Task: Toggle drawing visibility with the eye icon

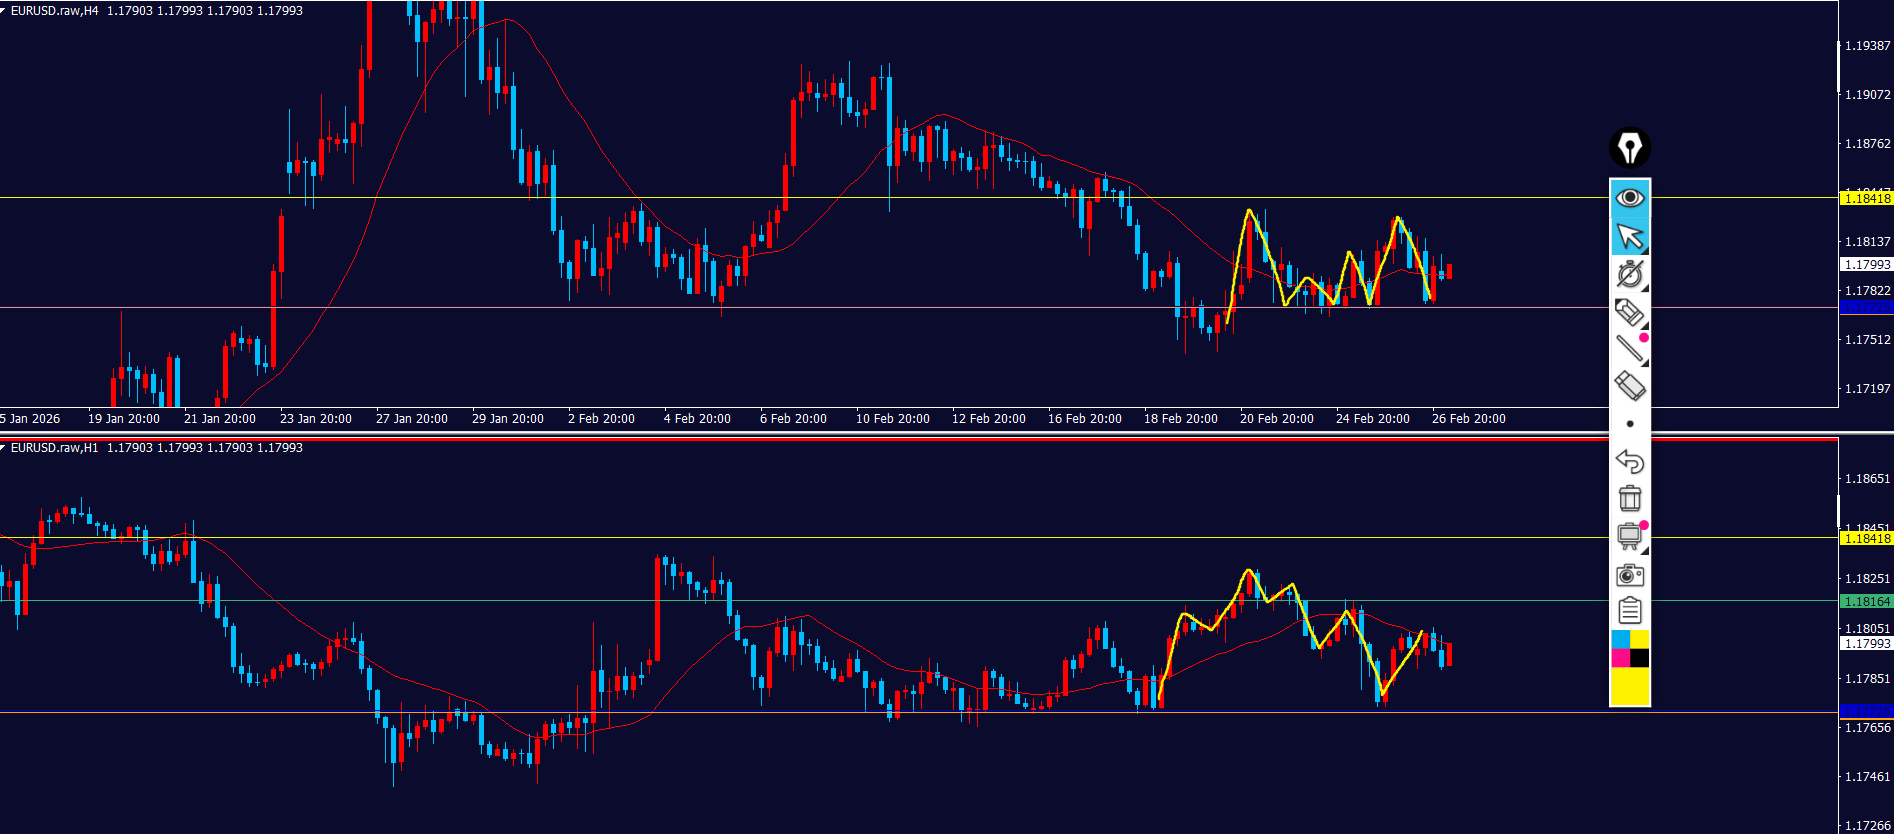Action: pos(1630,198)
